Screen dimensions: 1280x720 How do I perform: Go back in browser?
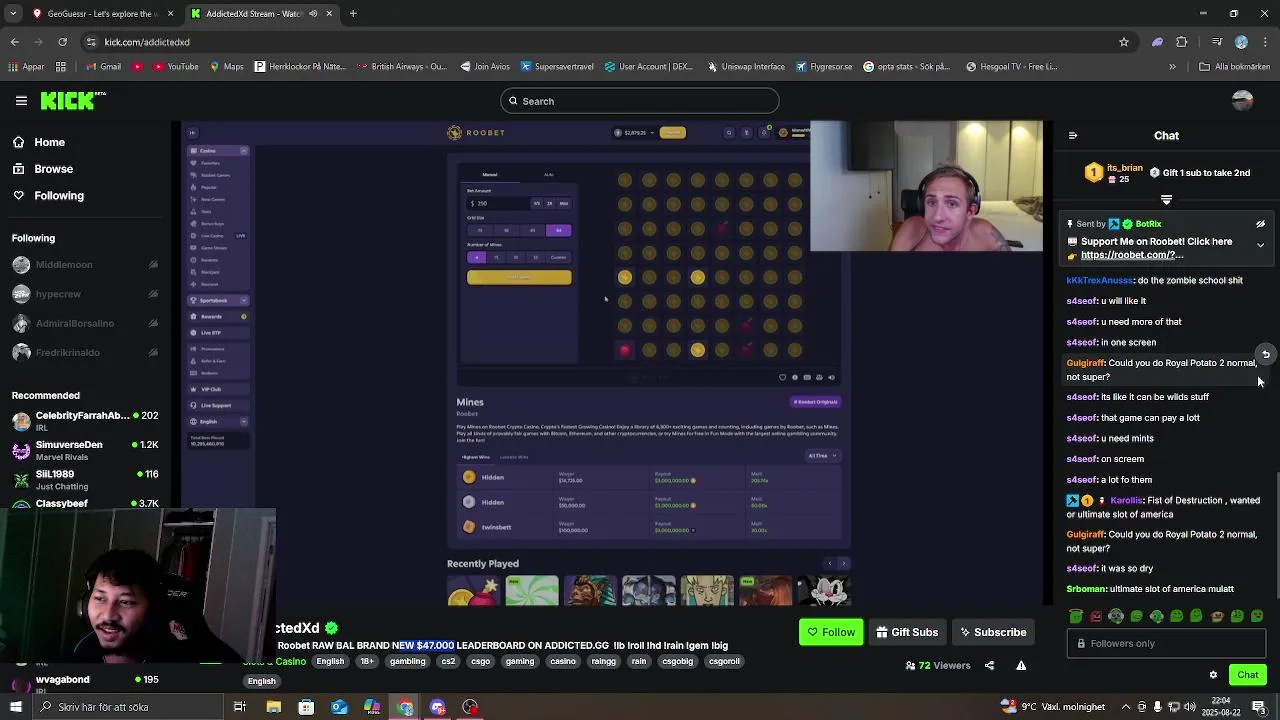point(14,42)
